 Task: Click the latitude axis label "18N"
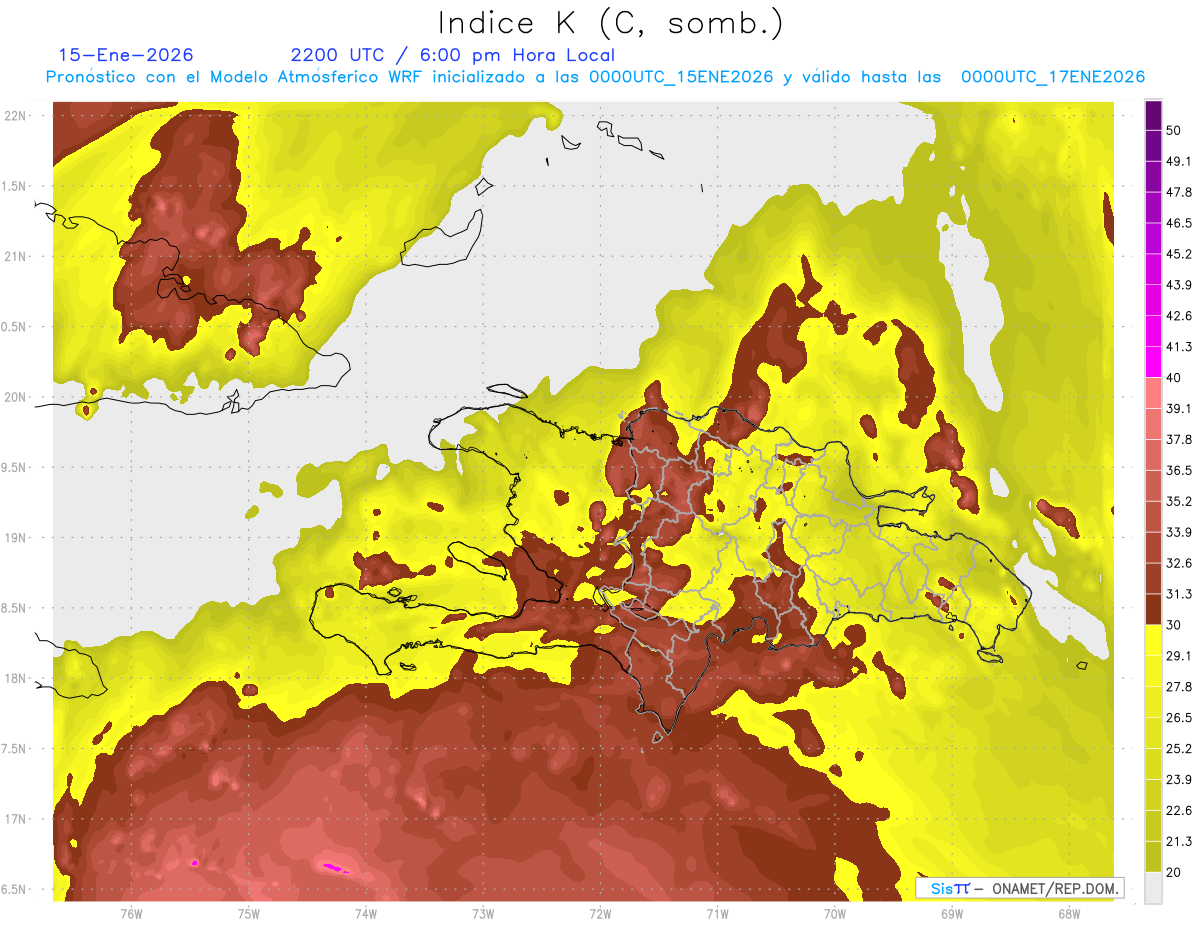[x=15, y=679]
